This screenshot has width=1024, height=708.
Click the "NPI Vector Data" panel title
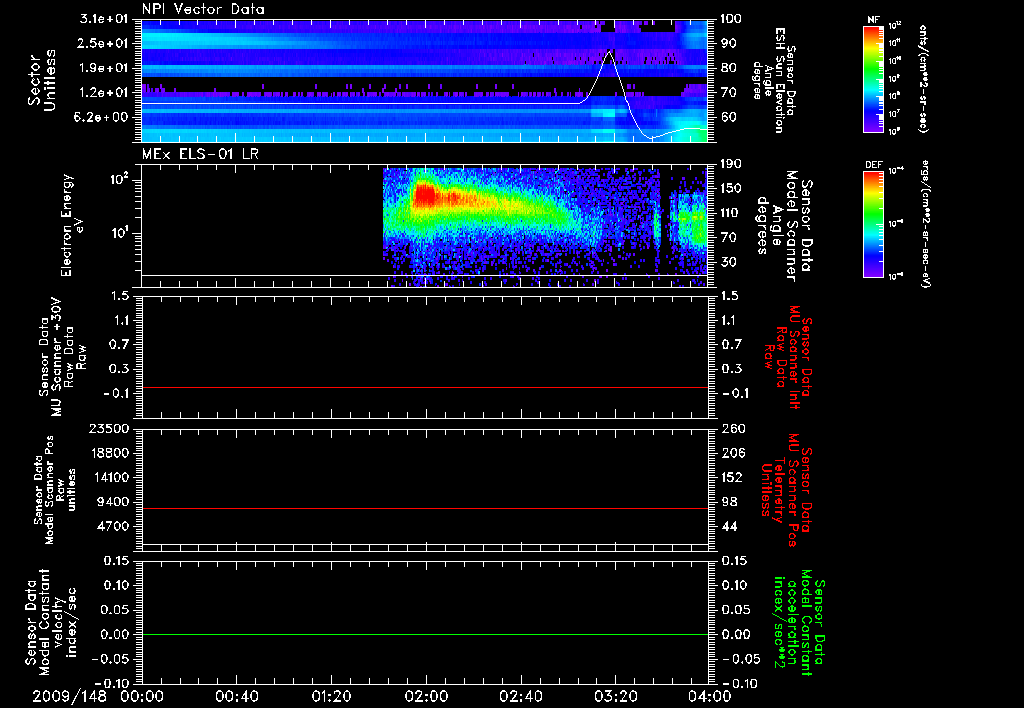203,9
